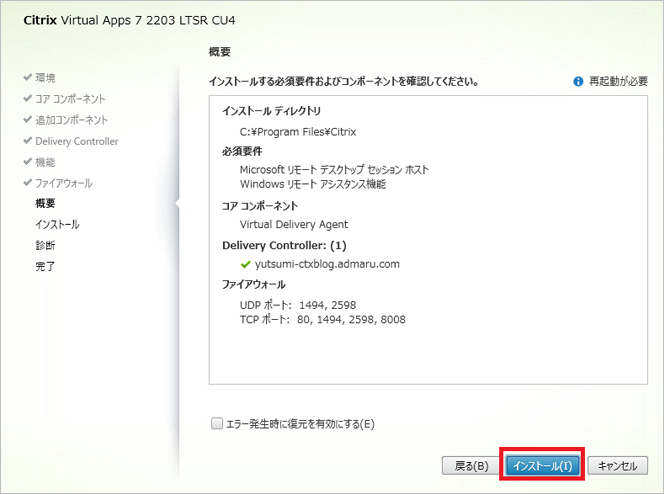Click the Virtual Delivery Agent entry
The width and height of the screenshot is (664, 494).
[294, 224]
